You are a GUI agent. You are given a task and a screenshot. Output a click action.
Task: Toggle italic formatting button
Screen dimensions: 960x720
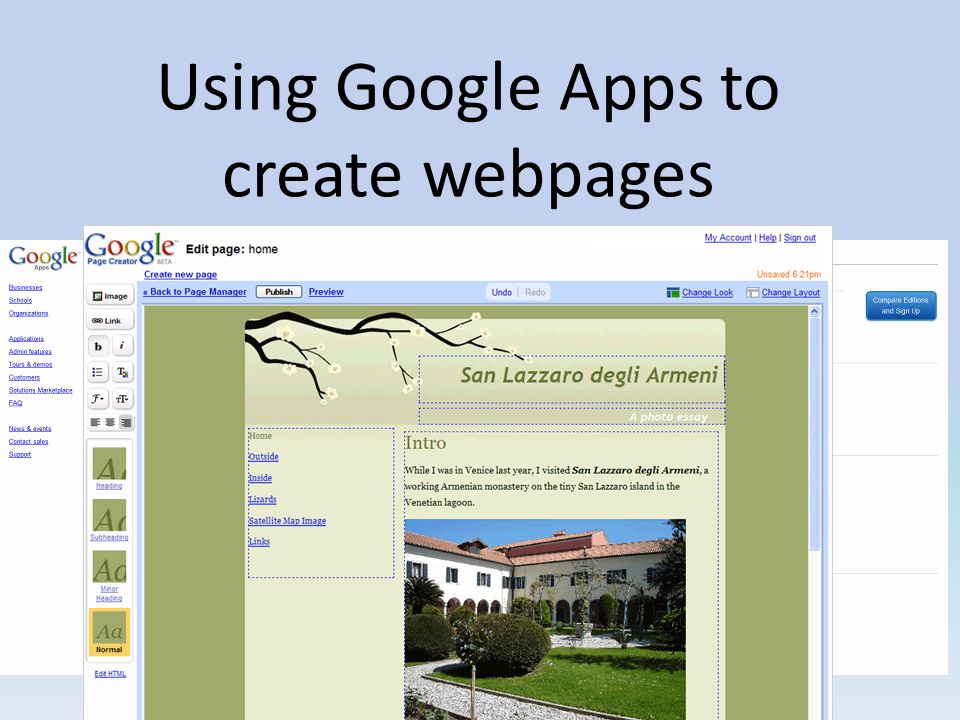[x=122, y=346]
